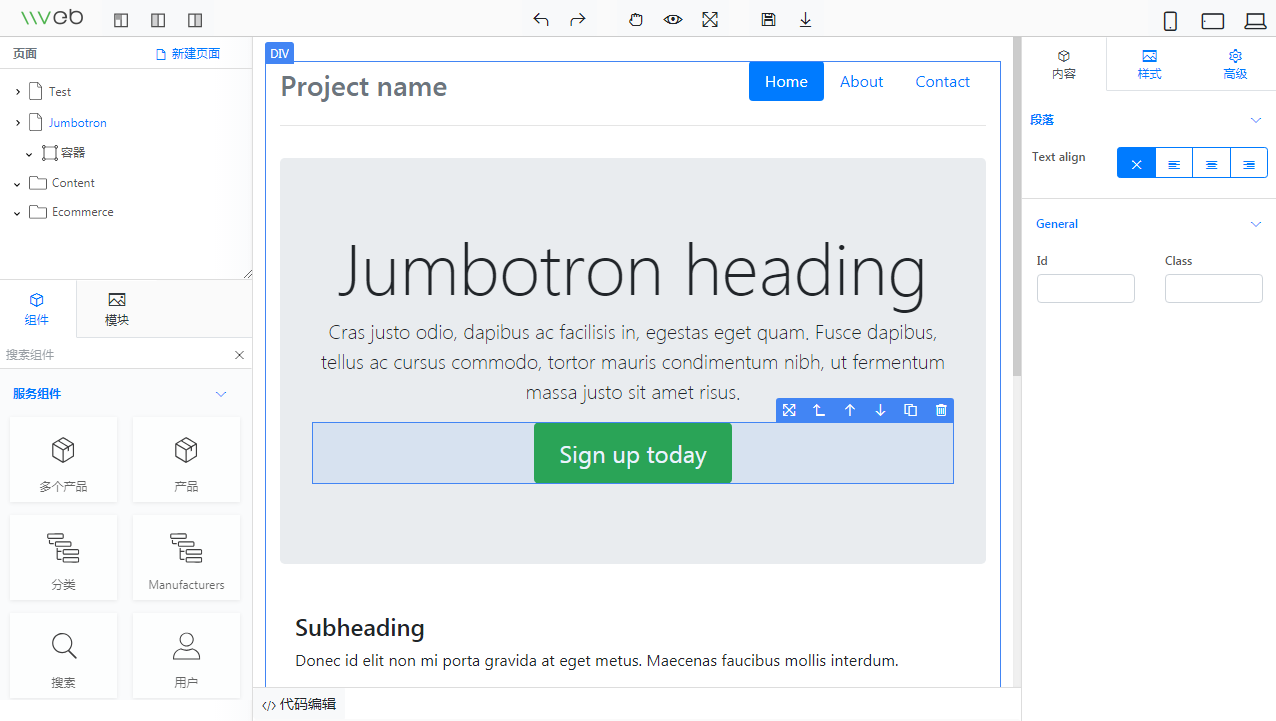Viewport: 1276px width, 721px height.
Task: Click the undo arrow icon
Action: [541, 19]
